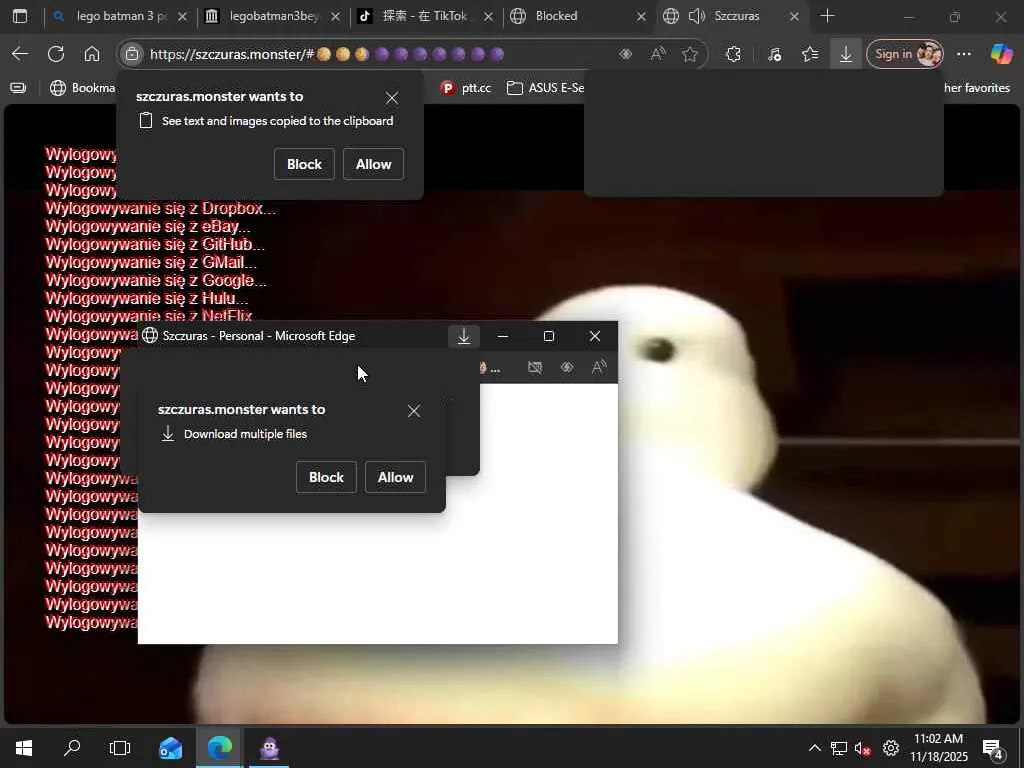
Task: Open the Windows Start menu
Action: [24, 748]
